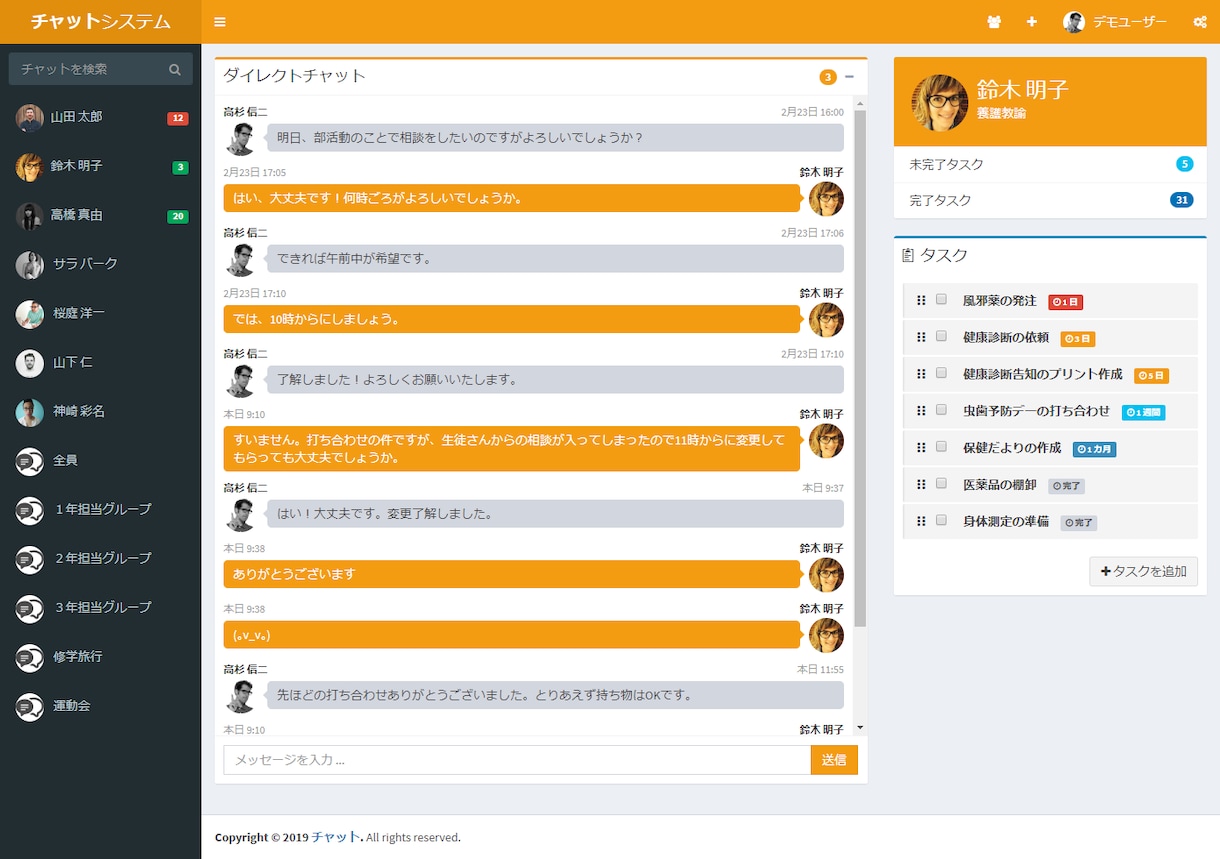Toggle the hamburger sidebar menu

(x=220, y=22)
